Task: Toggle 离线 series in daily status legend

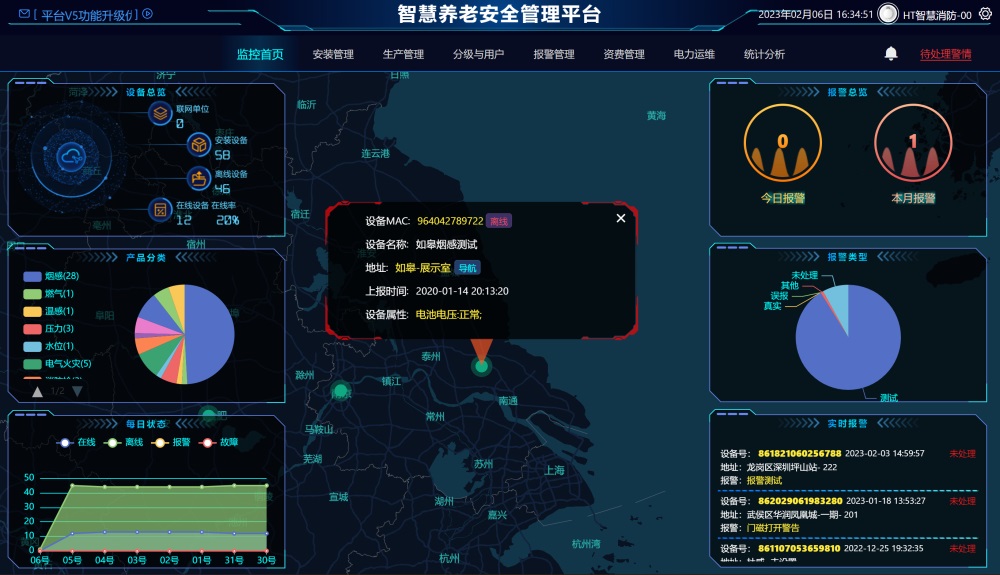Action: (124, 442)
